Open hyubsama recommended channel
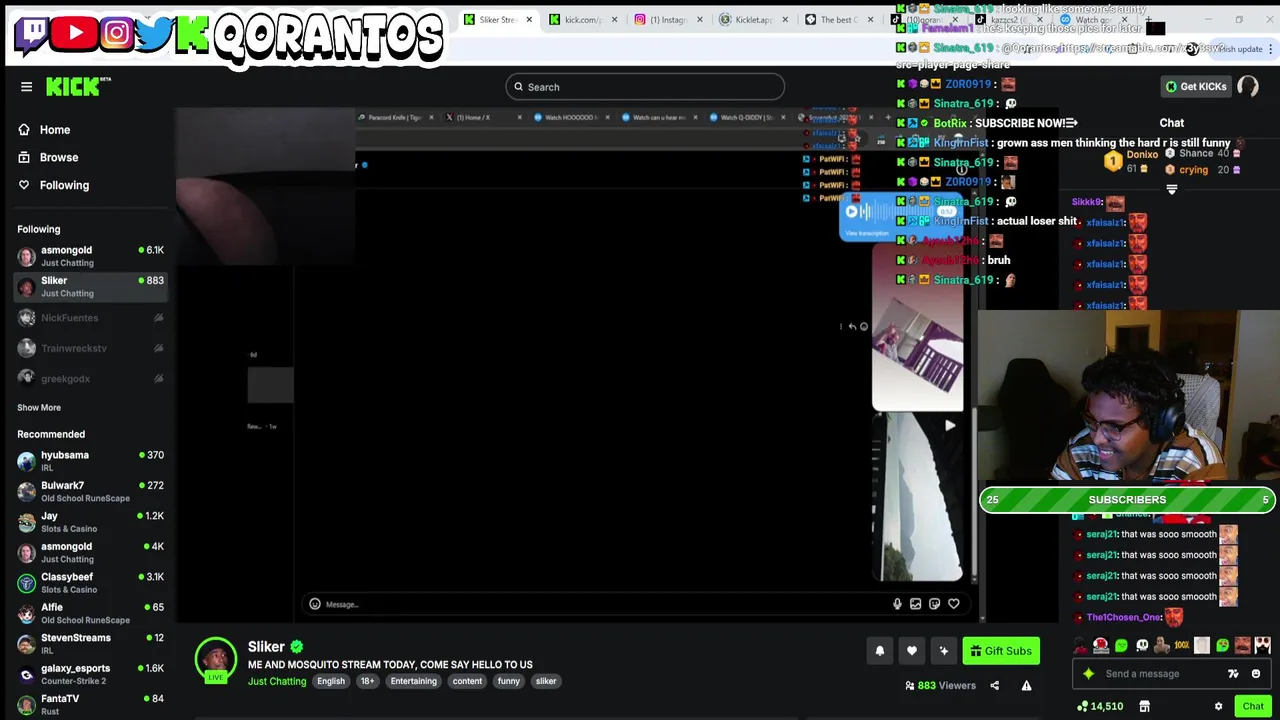Screen dimensions: 1280x720 coord(90,461)
